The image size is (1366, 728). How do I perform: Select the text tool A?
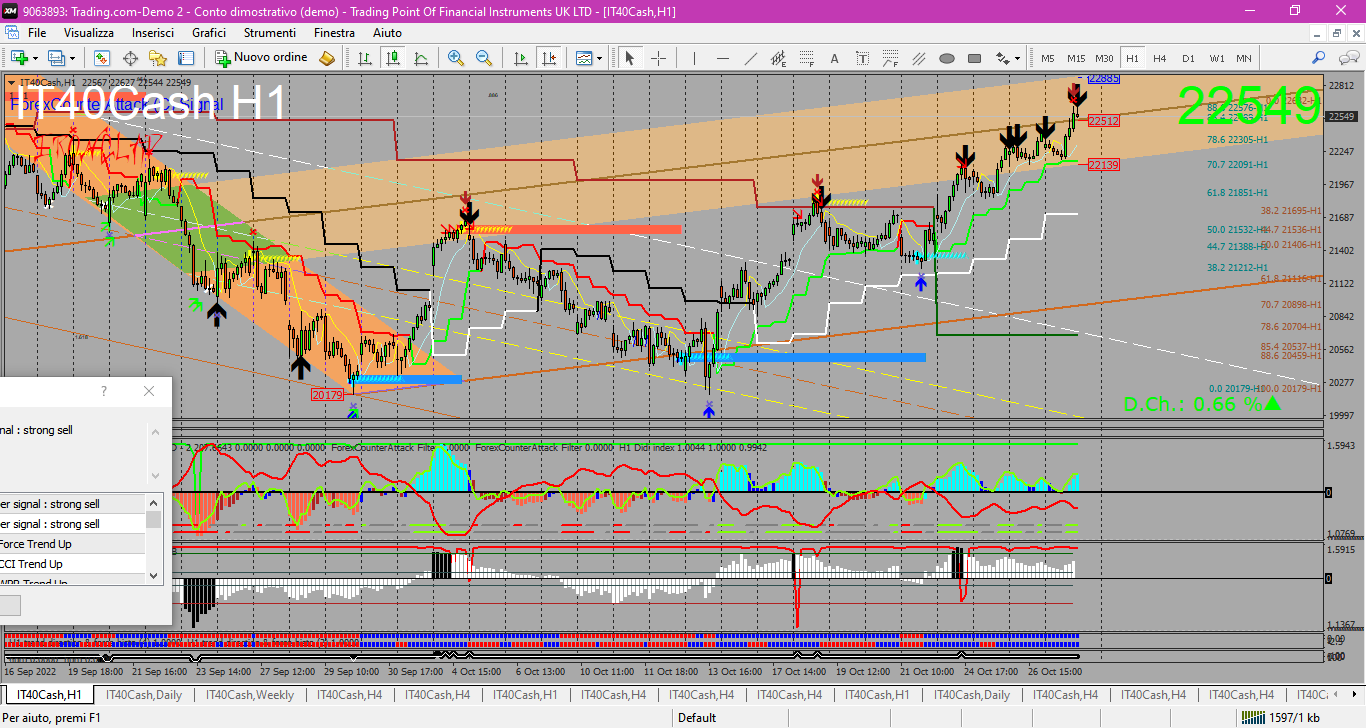tap(835, 58)
